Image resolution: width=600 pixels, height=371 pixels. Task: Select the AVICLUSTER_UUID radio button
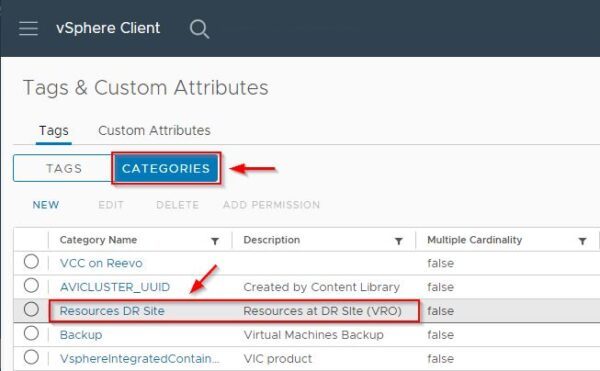(x=31, y=286)
